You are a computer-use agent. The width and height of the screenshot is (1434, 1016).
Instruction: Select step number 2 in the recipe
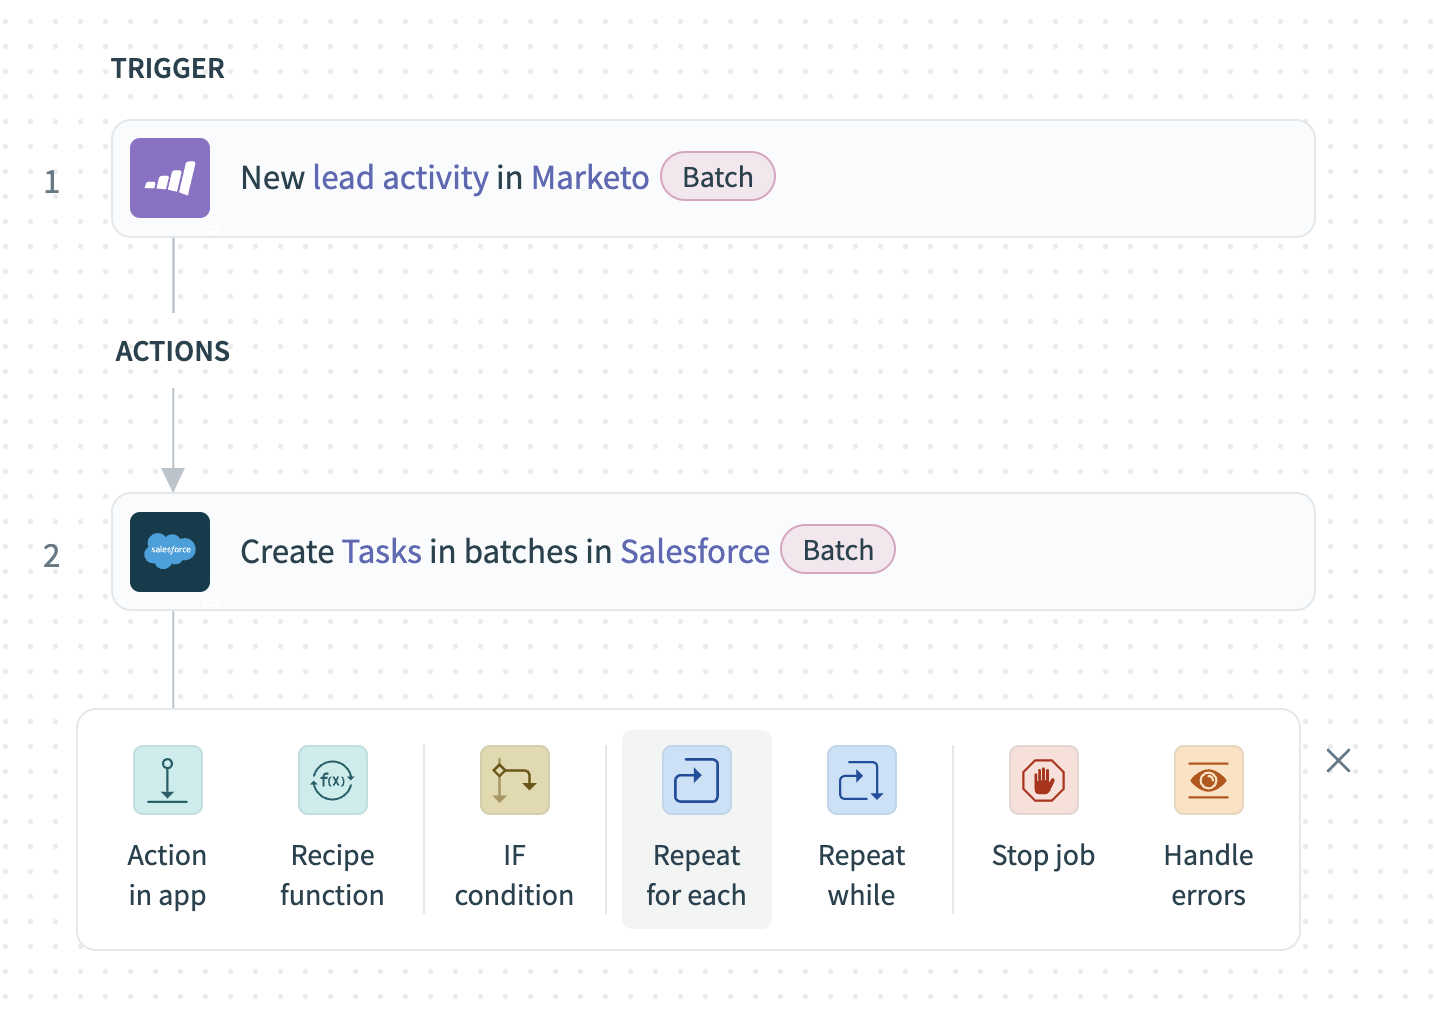[x=52, y=556]
